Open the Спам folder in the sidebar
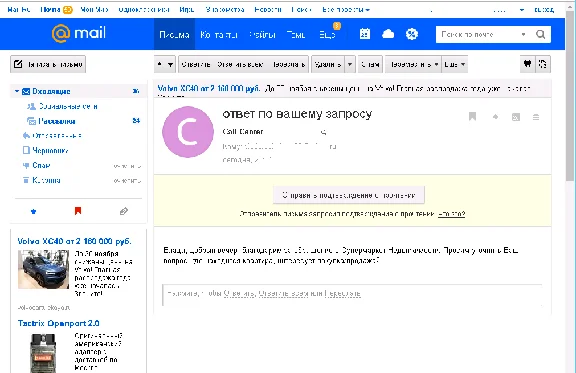The image size is (576, 373). 41,165
